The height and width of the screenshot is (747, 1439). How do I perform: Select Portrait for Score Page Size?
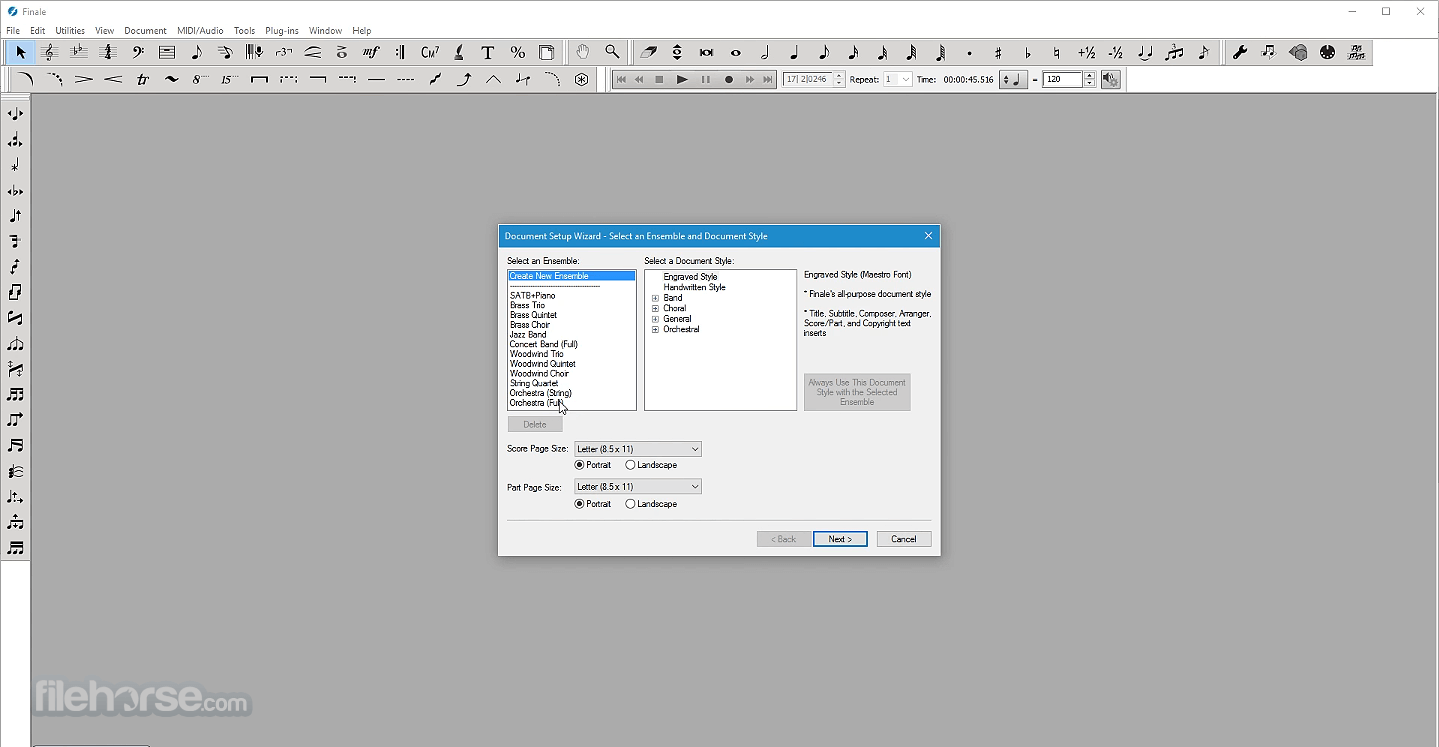(x=593, y=465)
